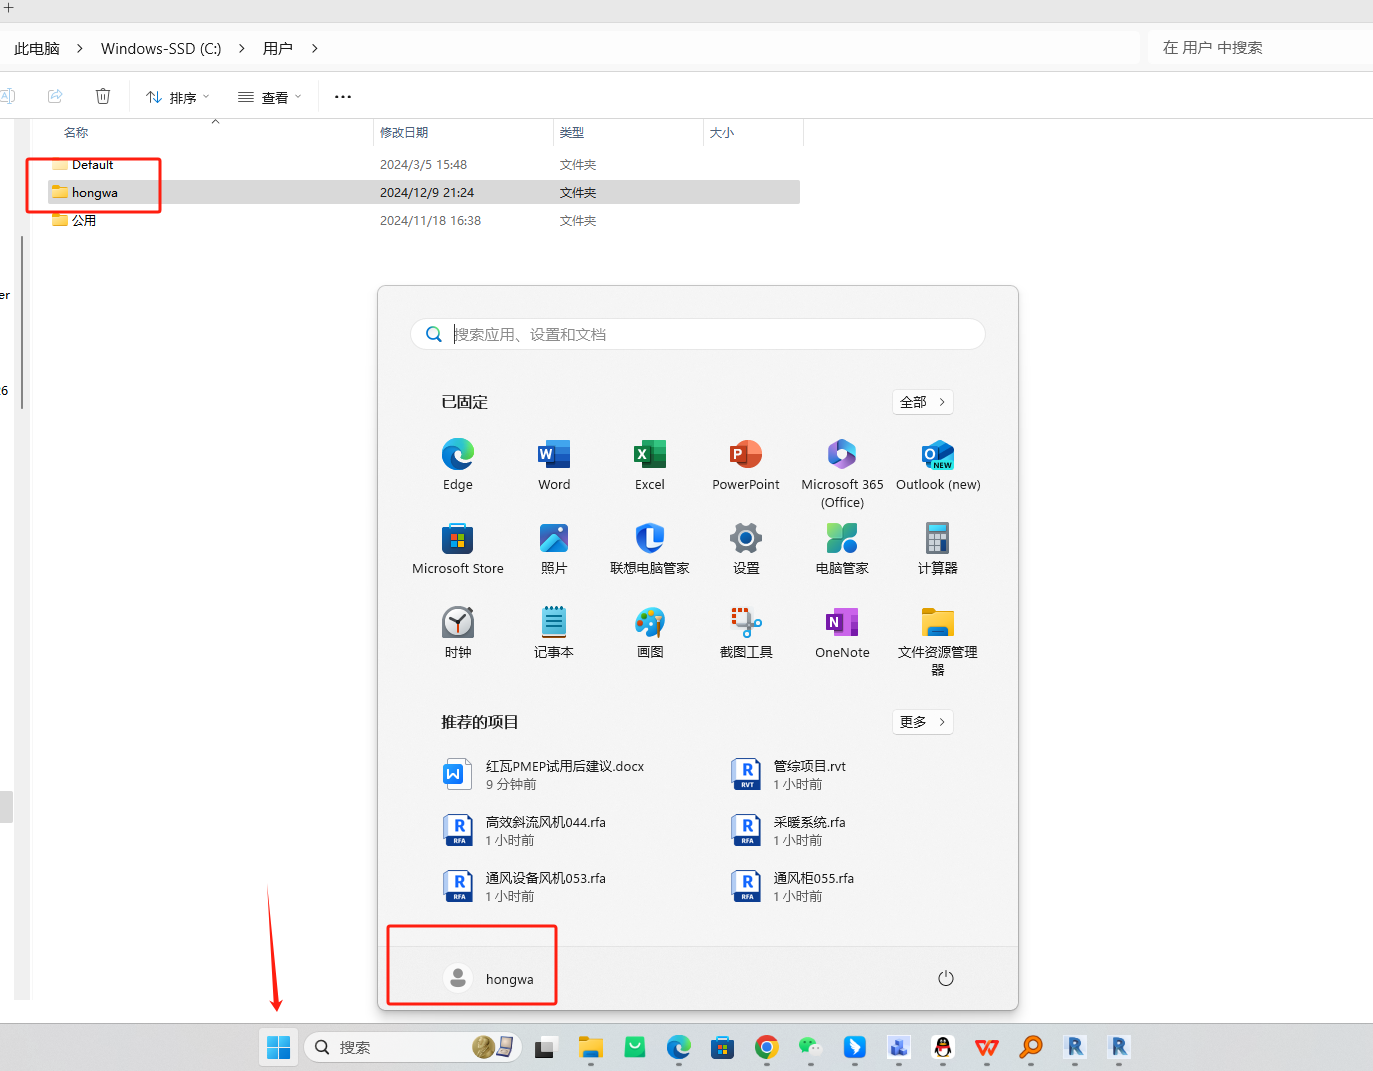Open the 照片 Photos app

pos(554,549)
